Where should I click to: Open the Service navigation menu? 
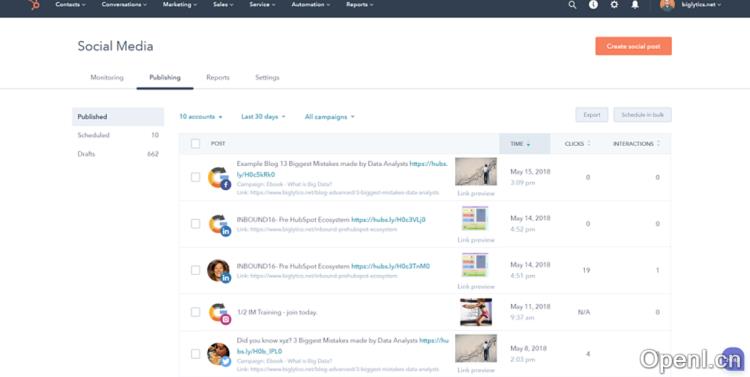pyautogui.click(x=263, y=5)
